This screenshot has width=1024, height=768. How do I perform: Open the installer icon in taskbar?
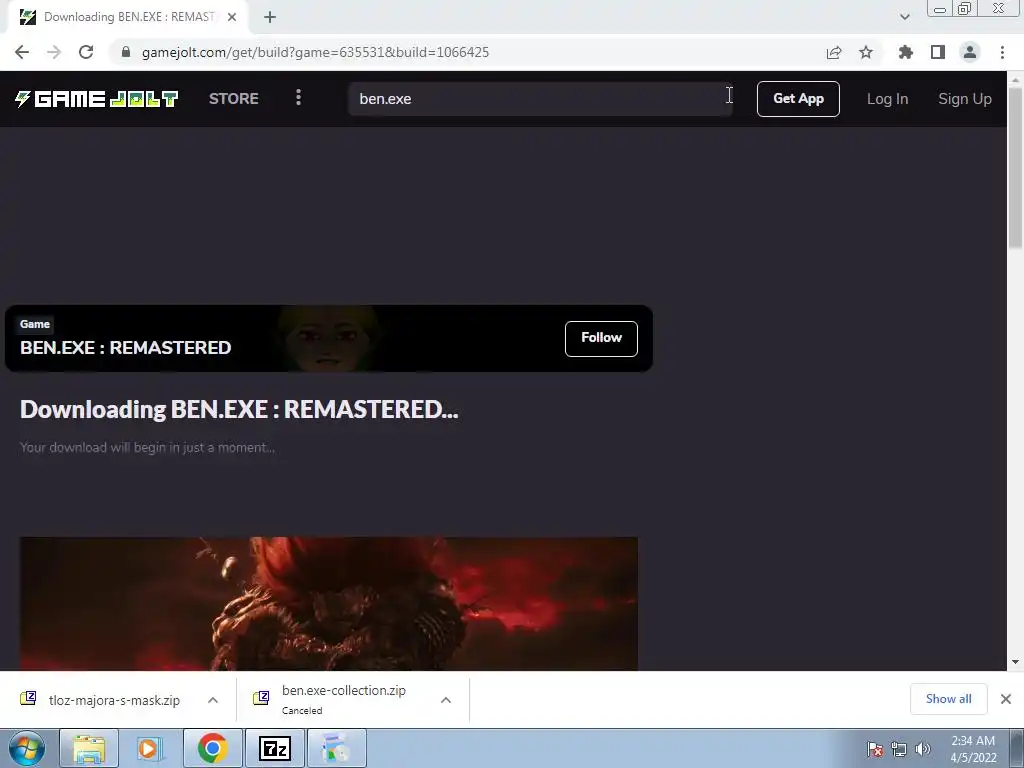[336, 748]
